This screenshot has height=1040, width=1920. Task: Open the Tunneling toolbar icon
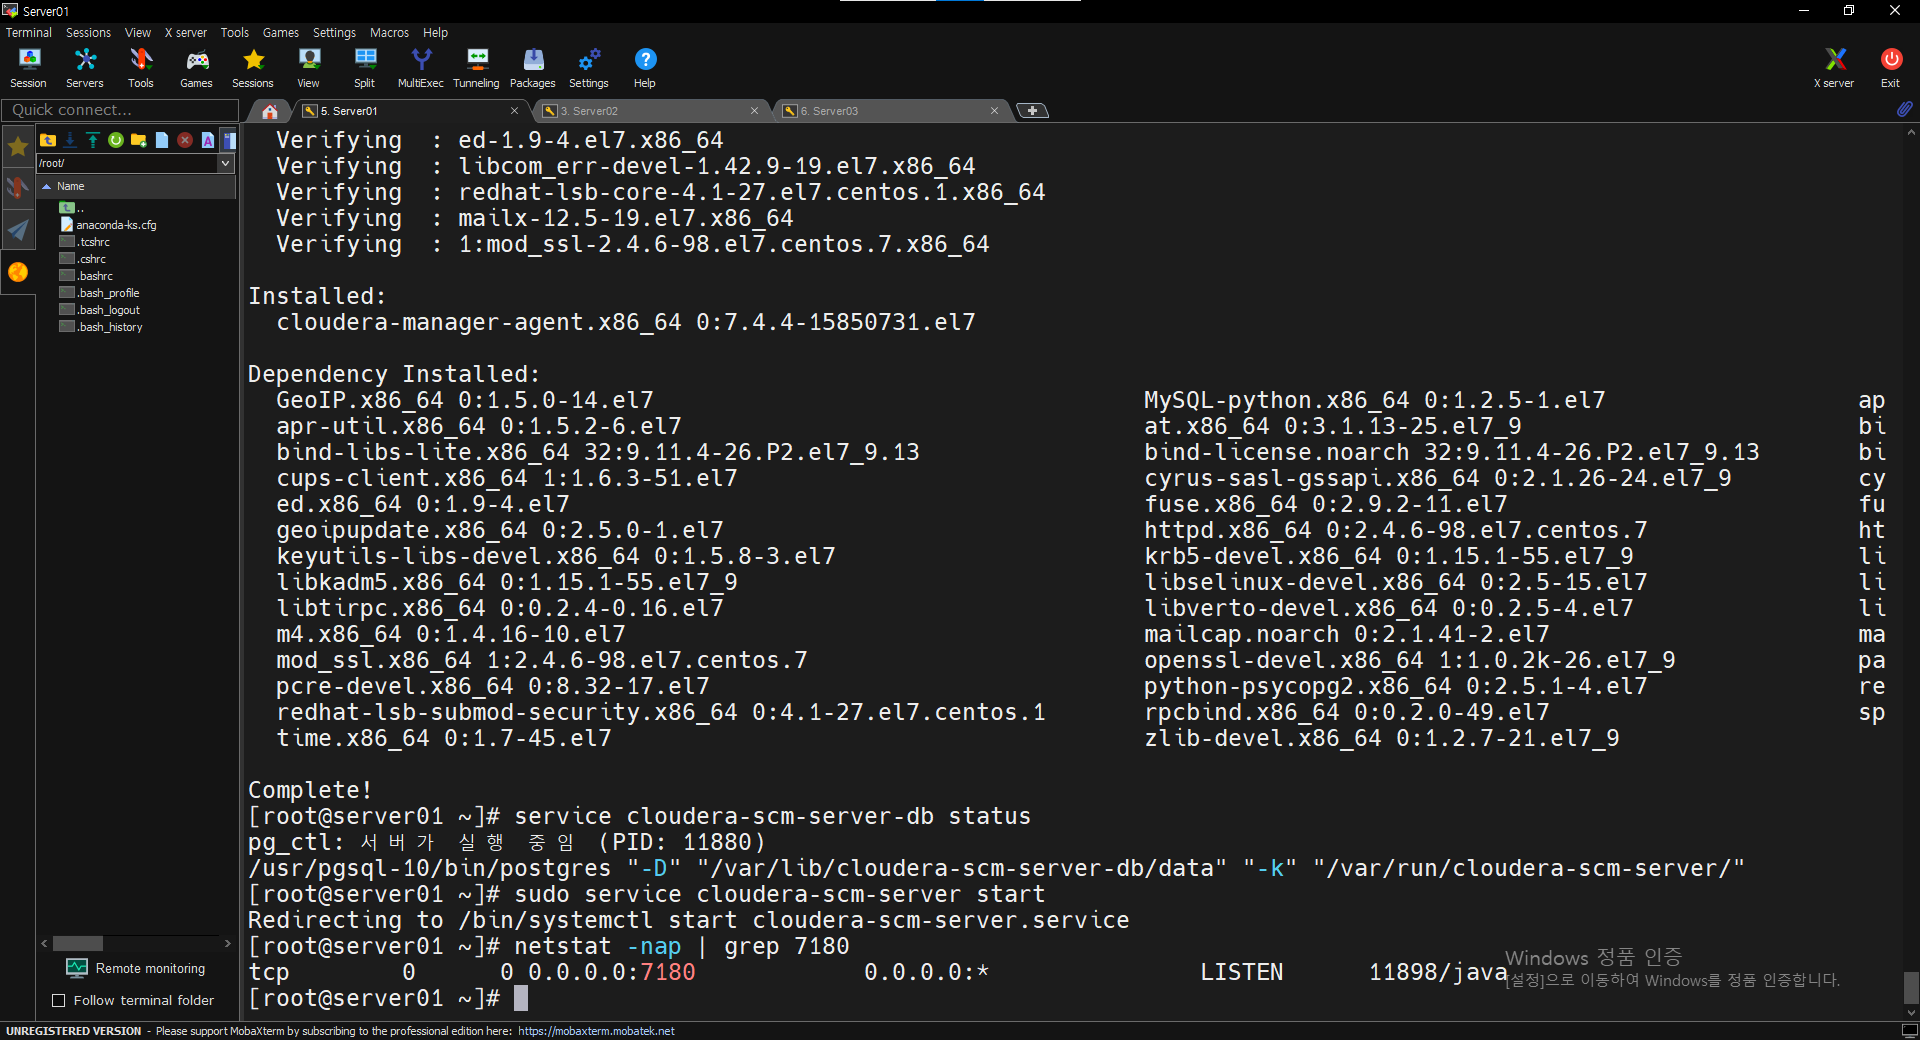[x=477, y=68]
